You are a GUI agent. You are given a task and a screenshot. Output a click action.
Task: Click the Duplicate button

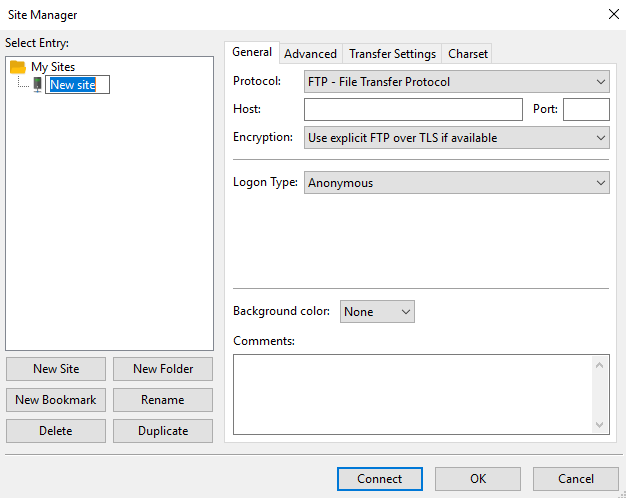(163, 431)
